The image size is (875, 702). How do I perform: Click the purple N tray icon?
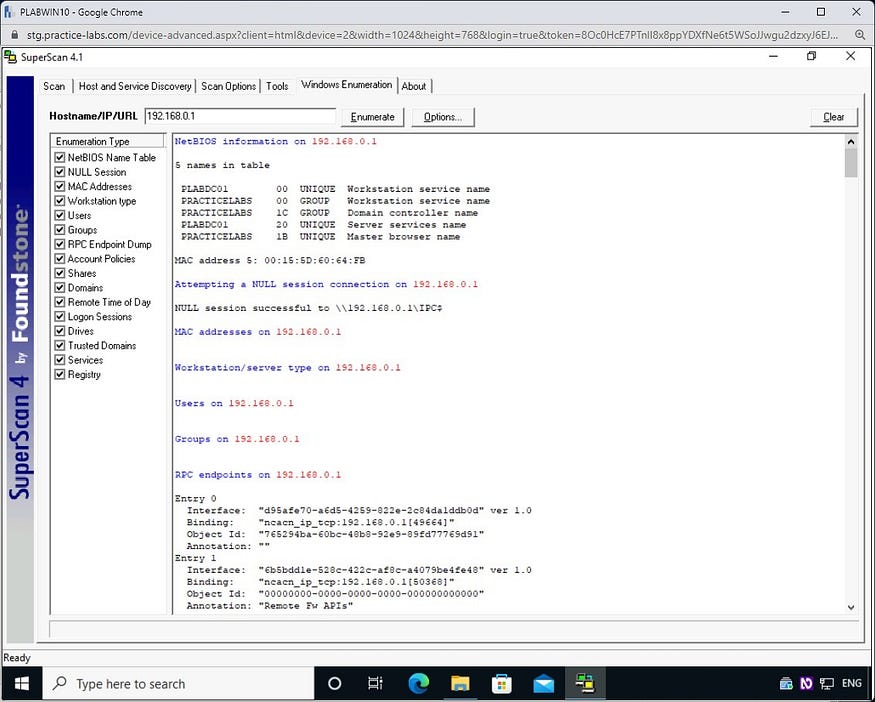pyautogui.click(x=806, y=684)
